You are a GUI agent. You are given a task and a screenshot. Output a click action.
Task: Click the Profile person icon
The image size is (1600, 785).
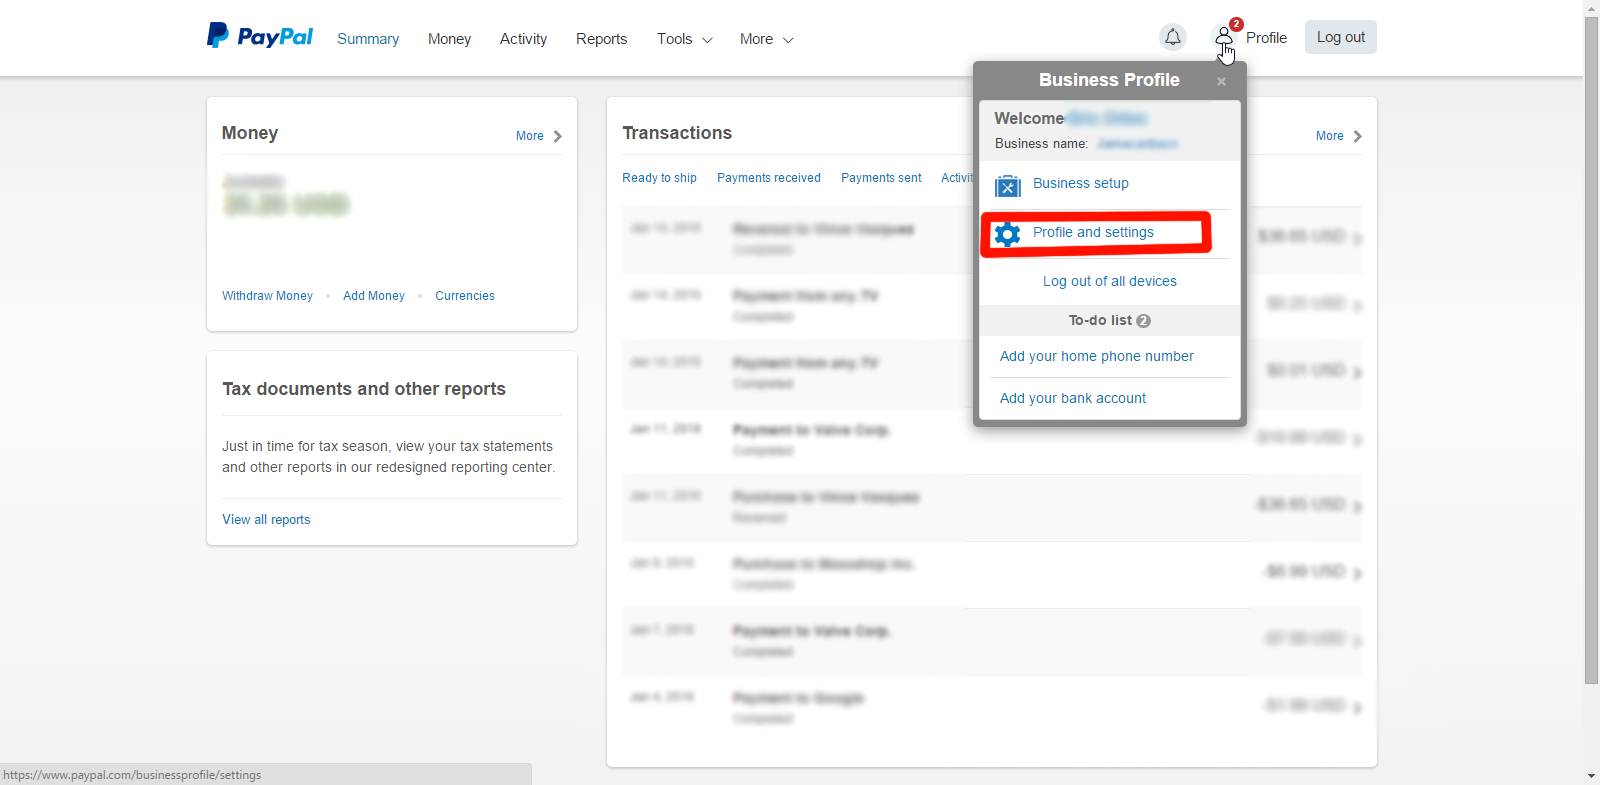(1224, 37)
